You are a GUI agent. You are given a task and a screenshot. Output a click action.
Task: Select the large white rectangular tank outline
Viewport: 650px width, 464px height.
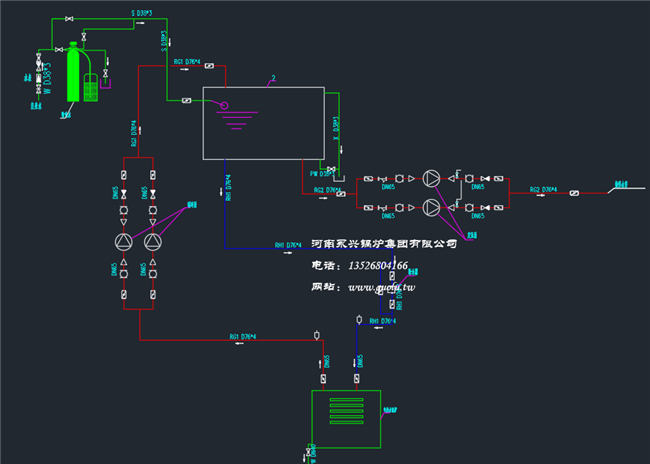click(264, 123)
